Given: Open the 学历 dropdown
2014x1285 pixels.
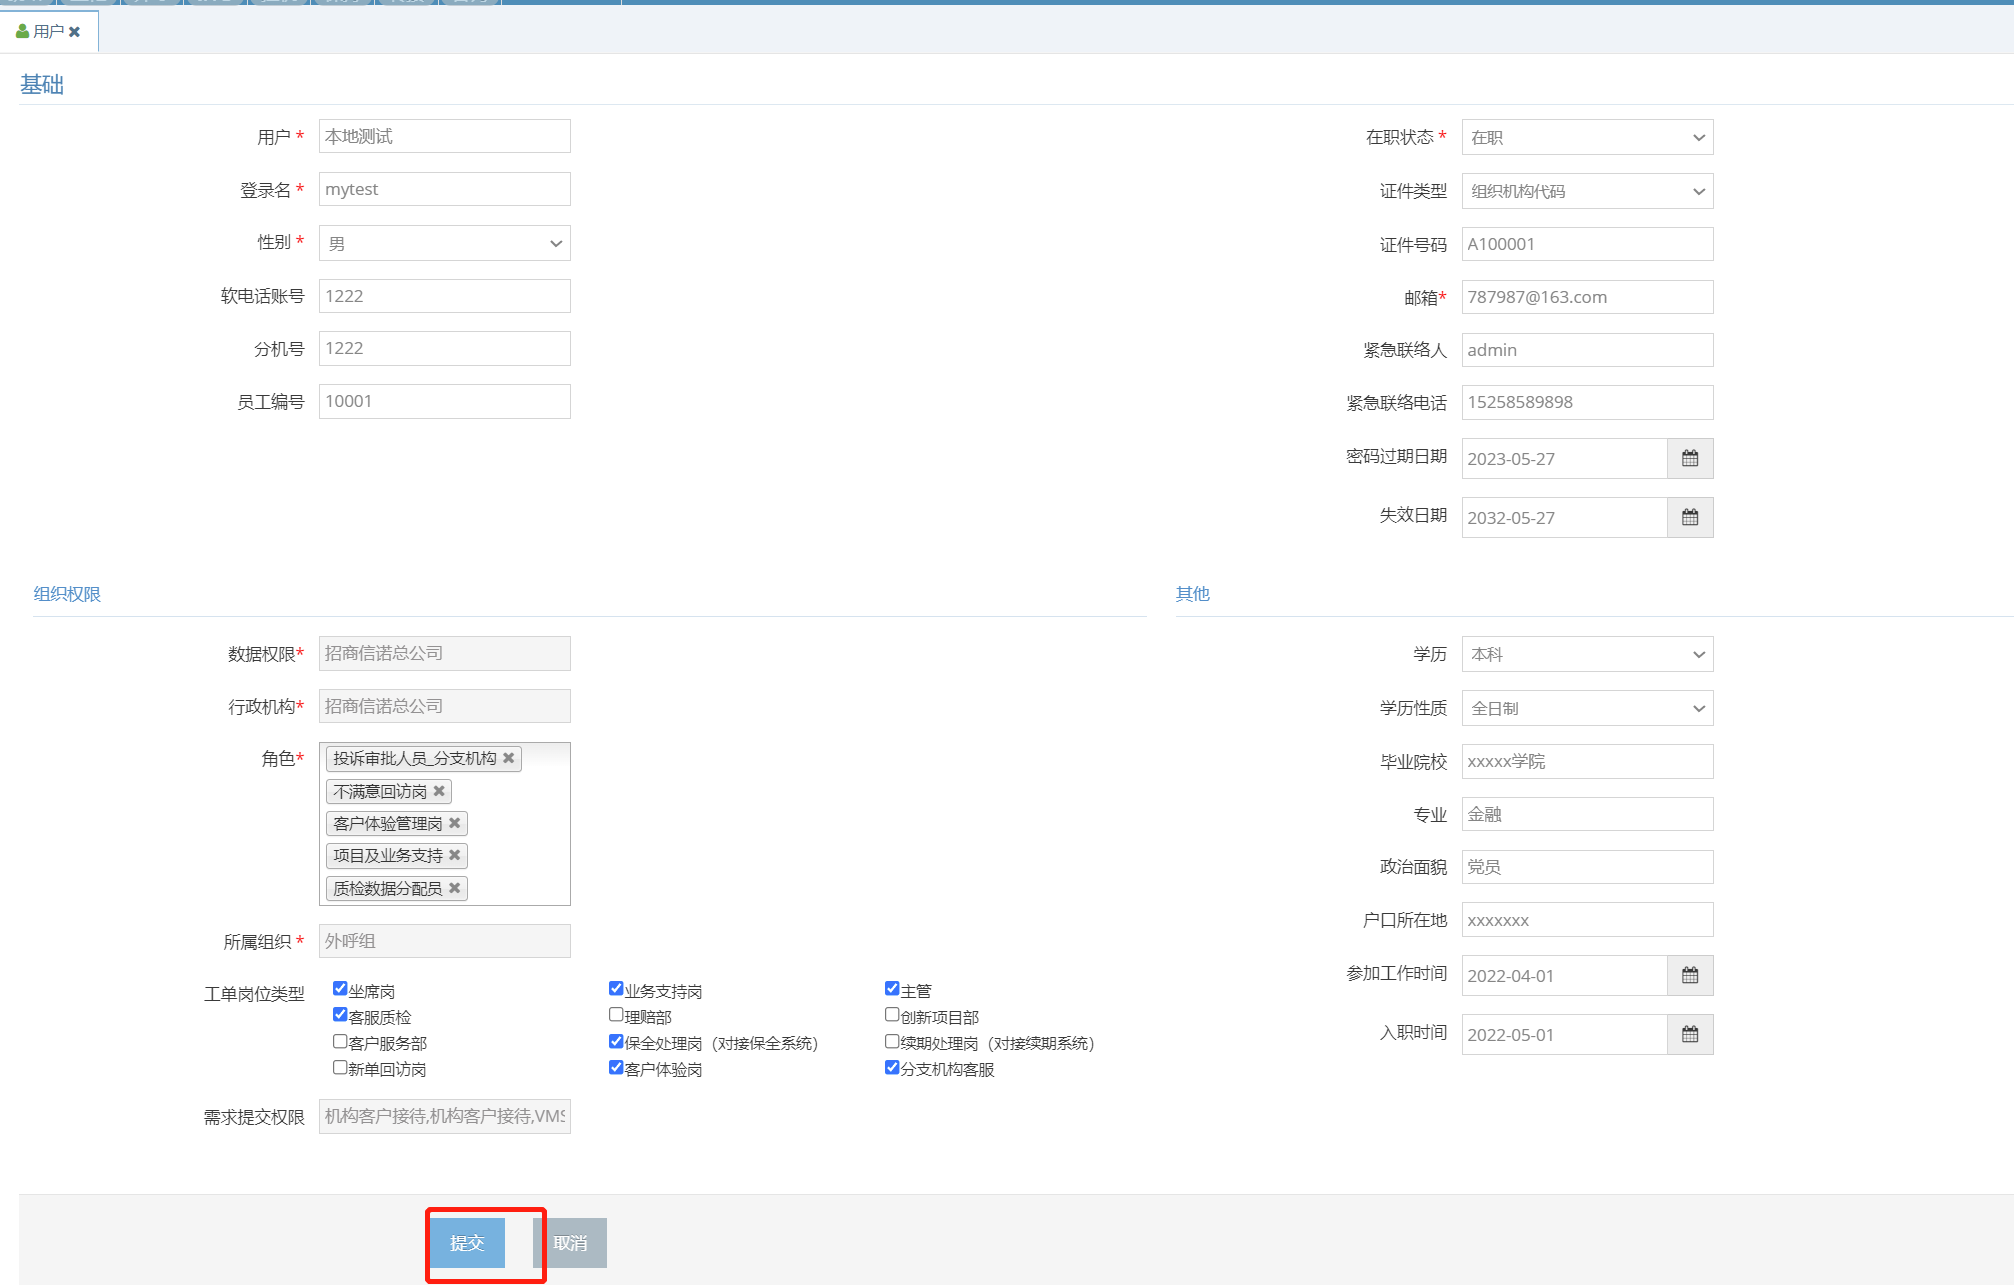Looking at the screenshot, I should 1587,654.
